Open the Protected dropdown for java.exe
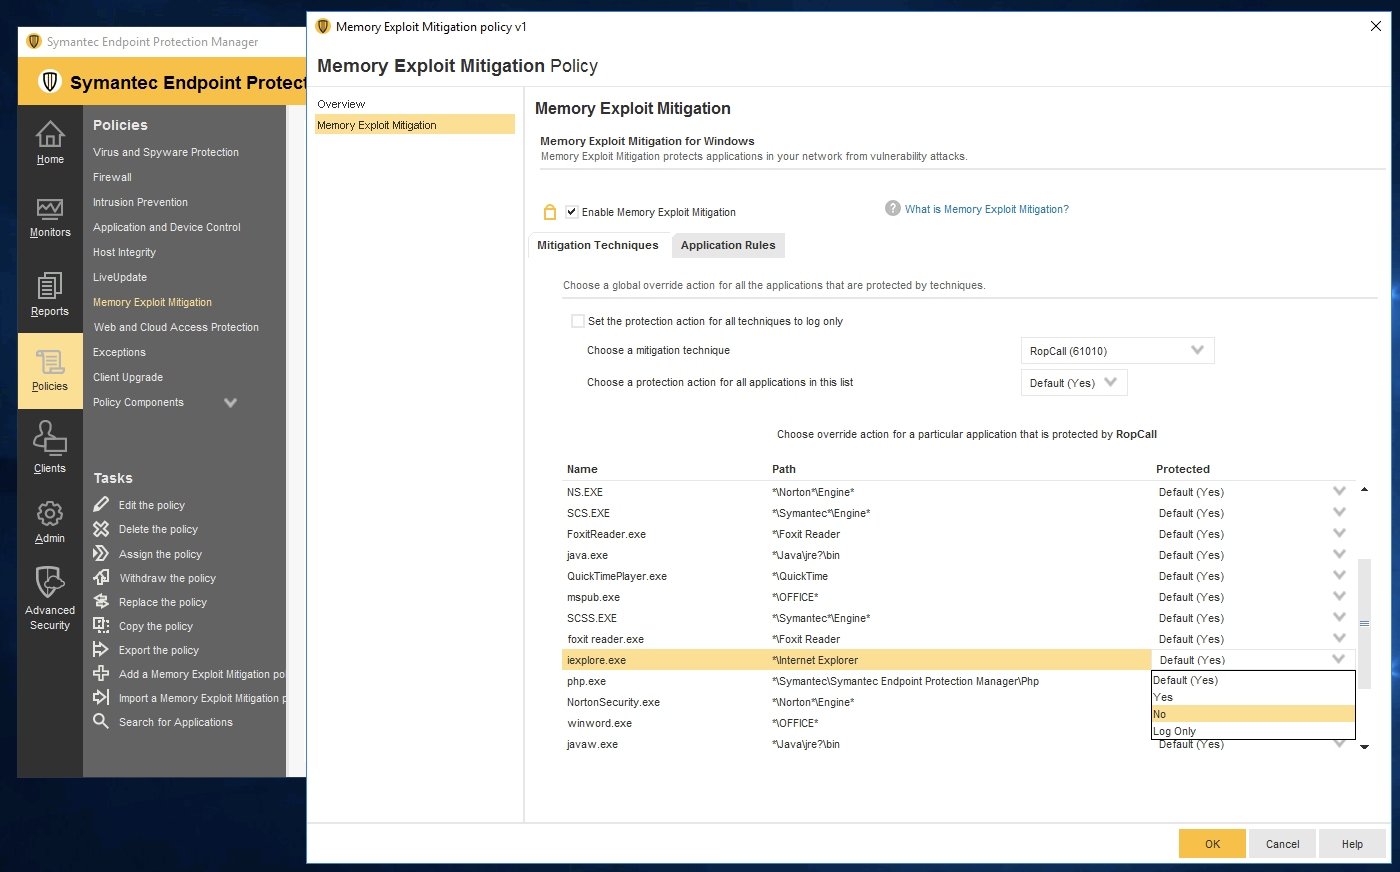Viewport: 1400px width, 872px height. pos(1339,554)
